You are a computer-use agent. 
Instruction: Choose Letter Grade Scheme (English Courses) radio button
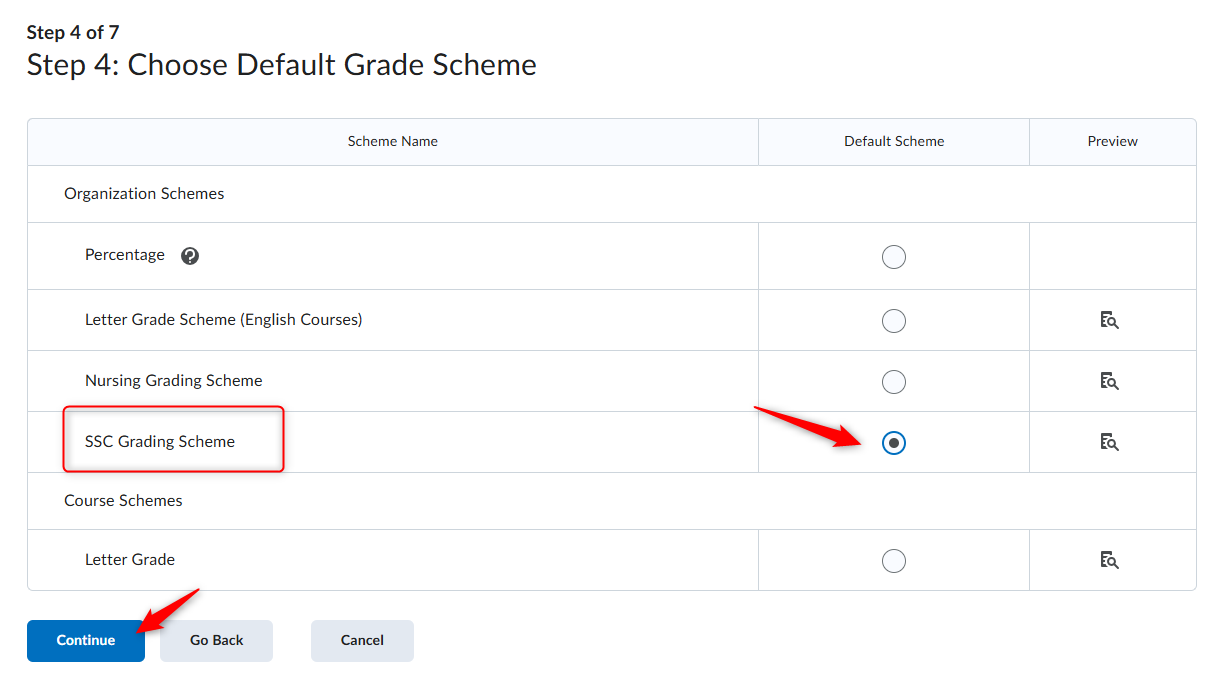pos(894,321)
